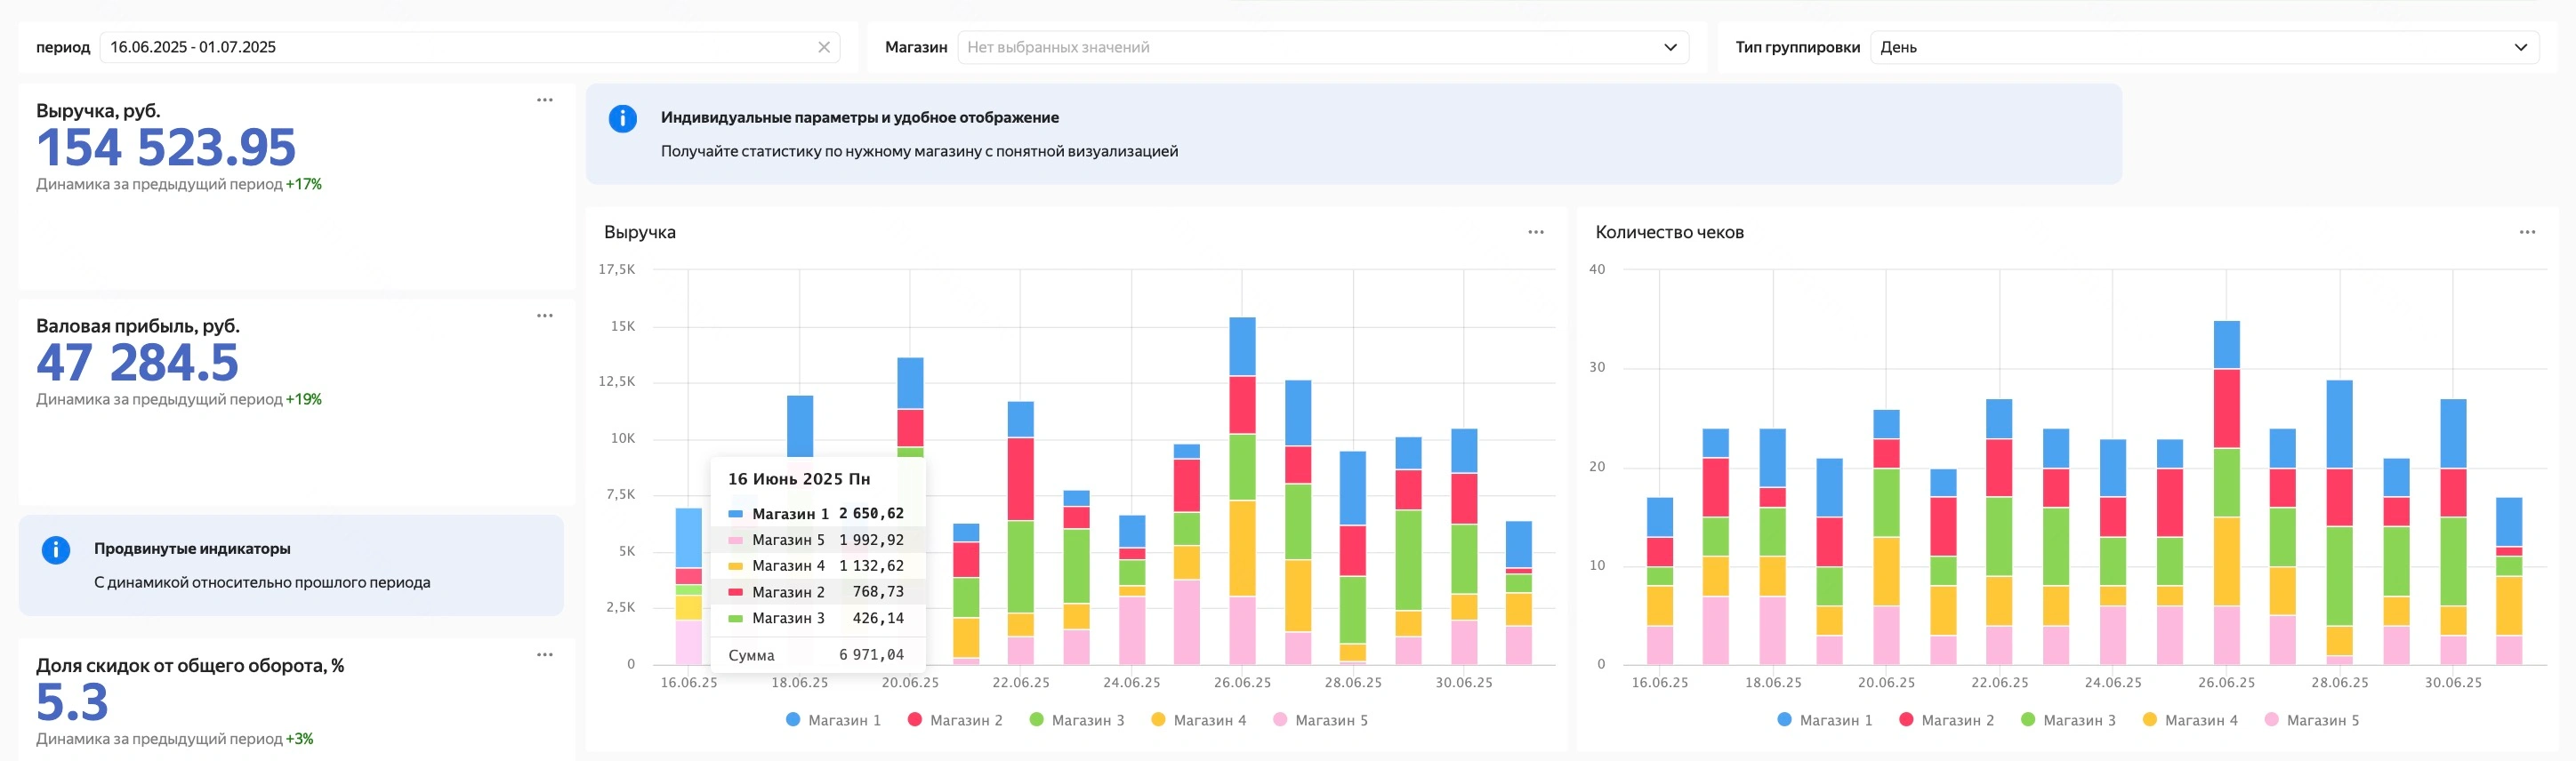Click the Сумма 6 971,04 total in tooltip
The width and height of the screenshot is (2576, 761).
817,655
